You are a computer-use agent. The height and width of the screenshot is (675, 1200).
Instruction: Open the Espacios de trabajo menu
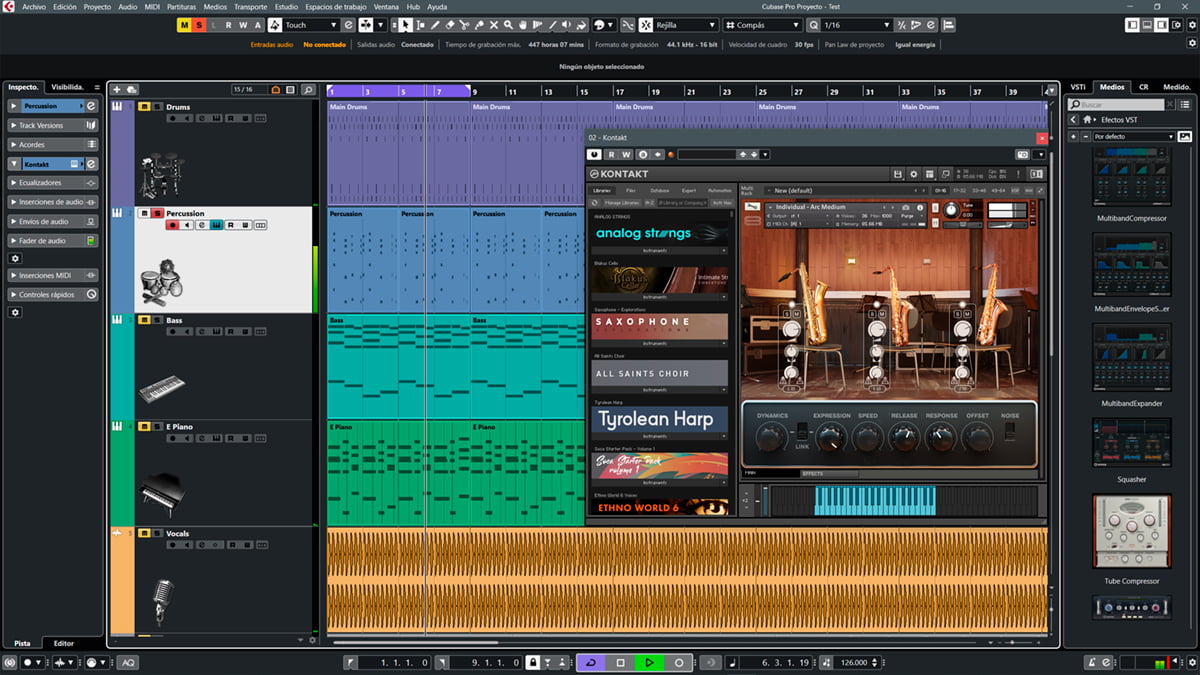[x=335, y=6]
